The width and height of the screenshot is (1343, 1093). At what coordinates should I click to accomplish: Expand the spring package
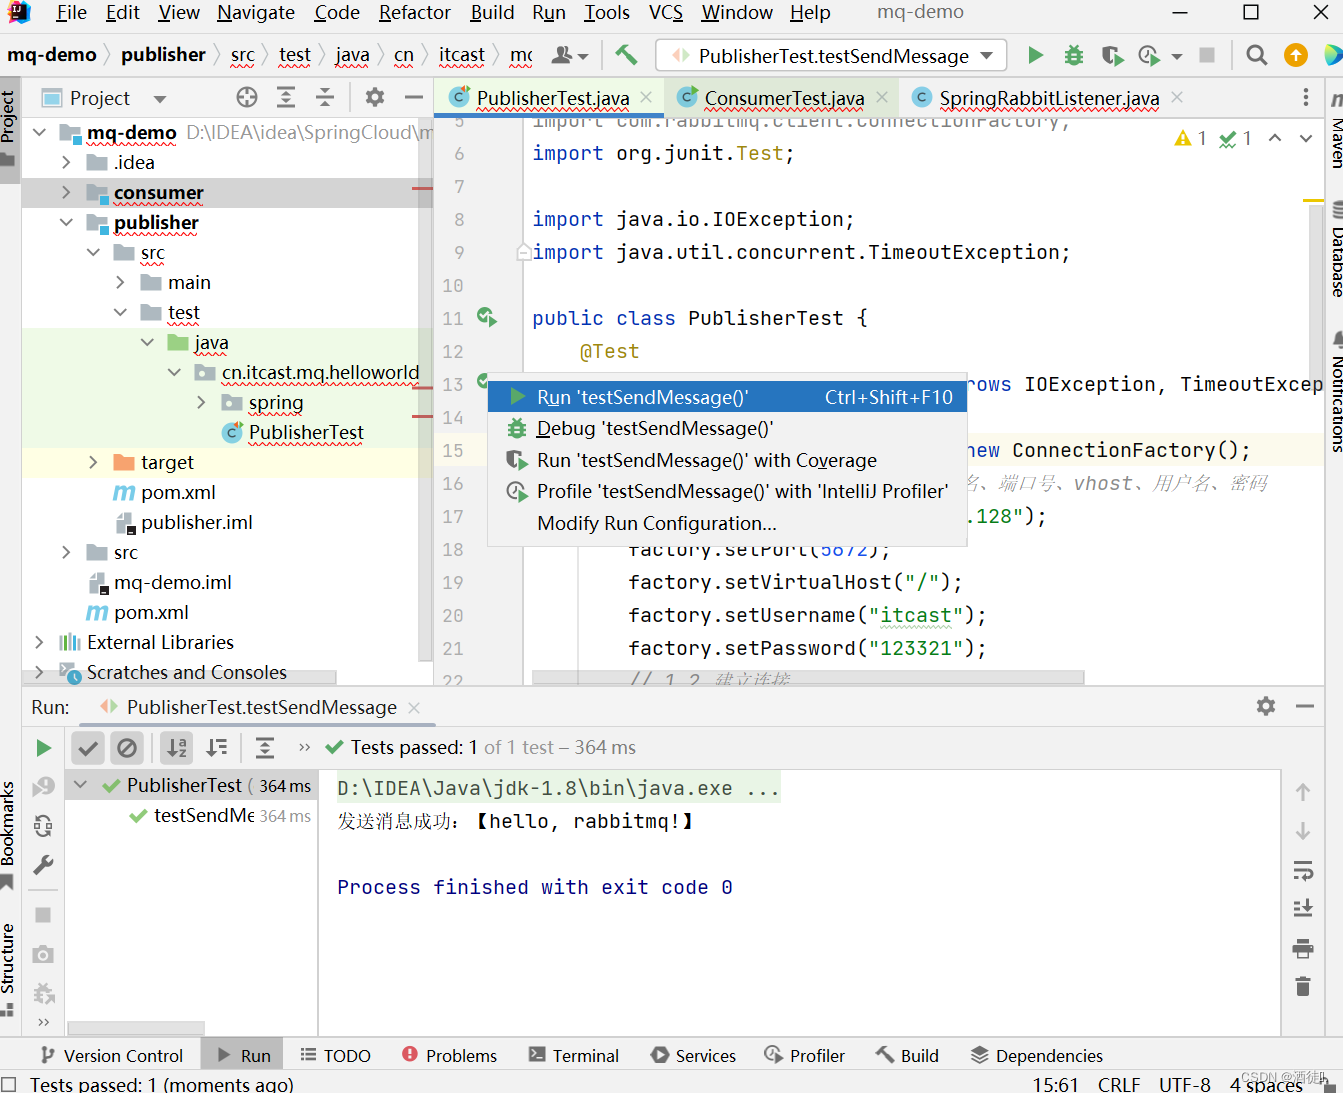pyautogui.click(x=201, y=402)
